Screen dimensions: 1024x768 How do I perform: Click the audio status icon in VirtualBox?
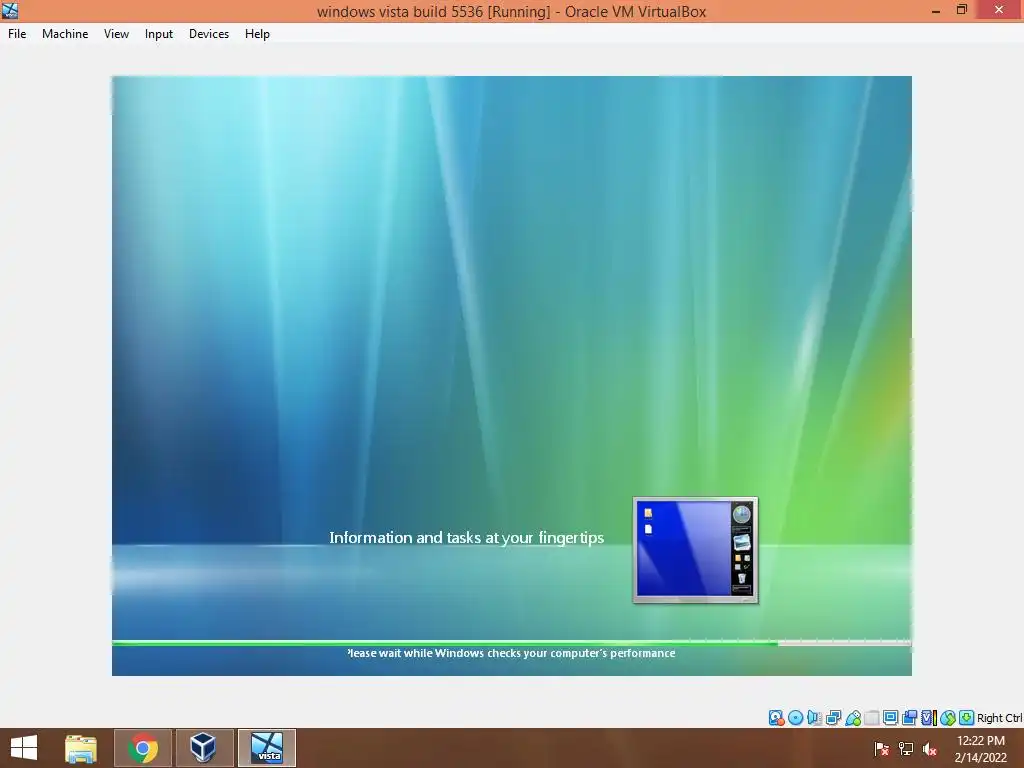pyautogui.click(x=814, y=718)
